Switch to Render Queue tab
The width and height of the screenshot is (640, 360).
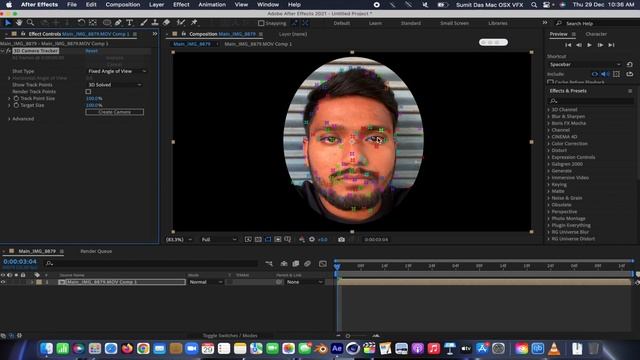(x=96, y=251)
